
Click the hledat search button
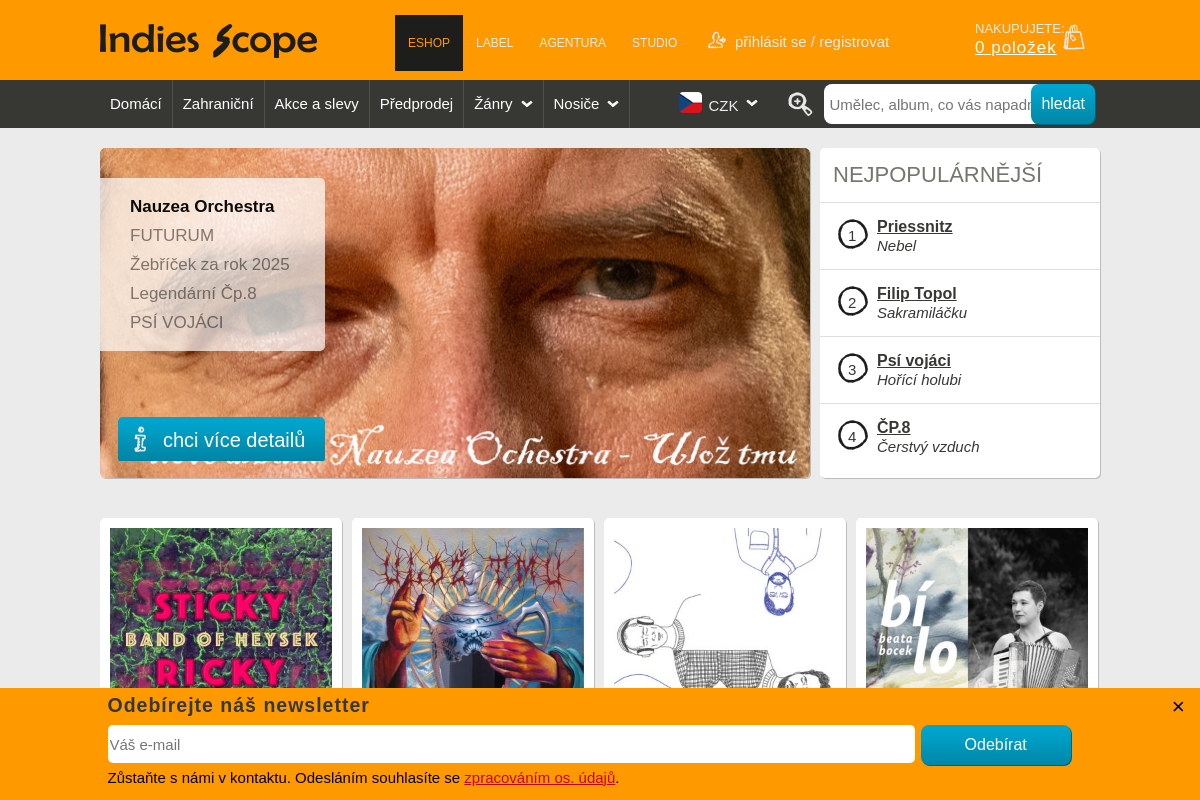pyautogui.click(x=1063, y=104)
